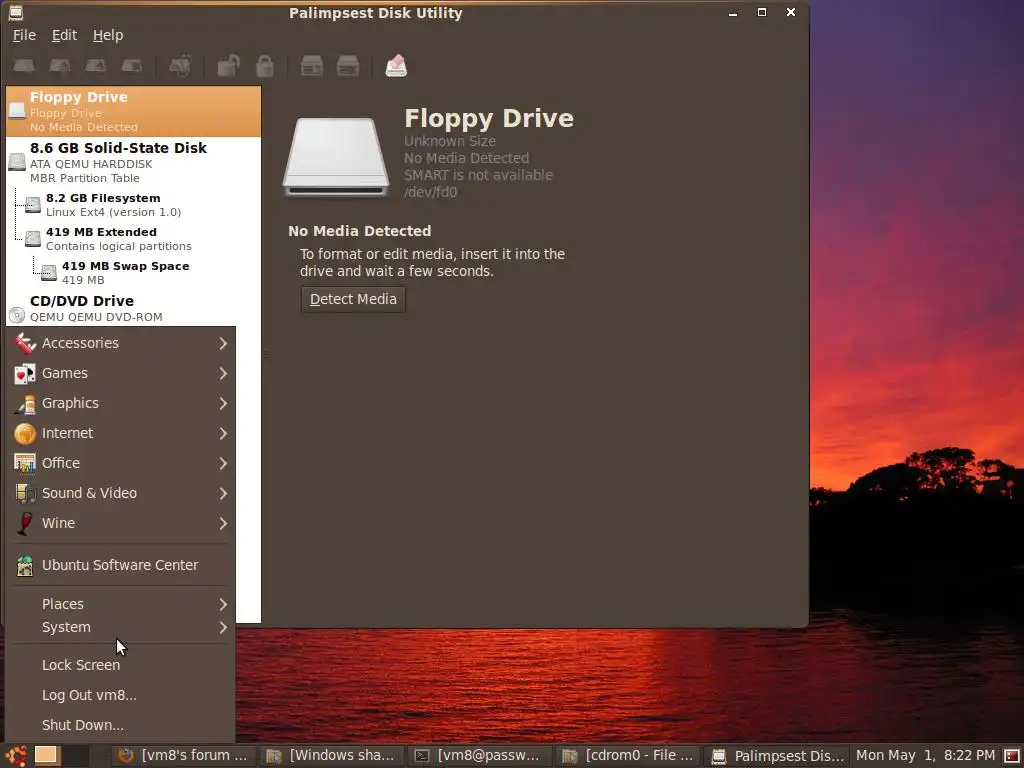Click the Accessories menu icon

(x=25, y=343)
